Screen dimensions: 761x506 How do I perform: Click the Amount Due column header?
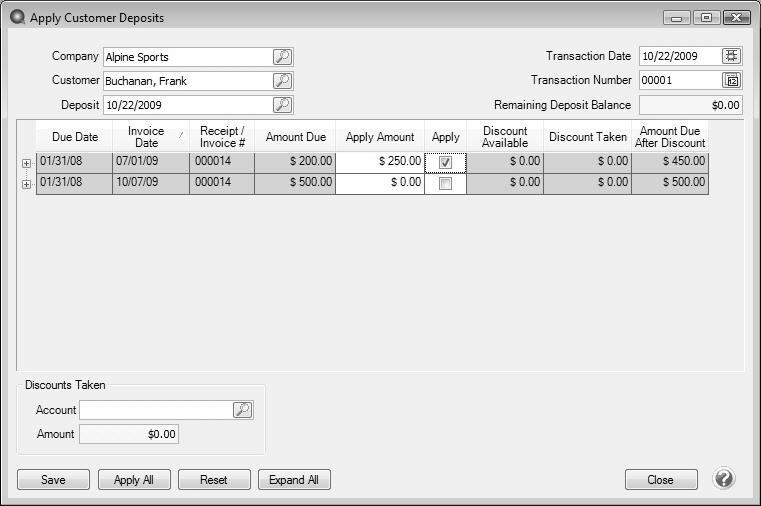pos(295,137)
